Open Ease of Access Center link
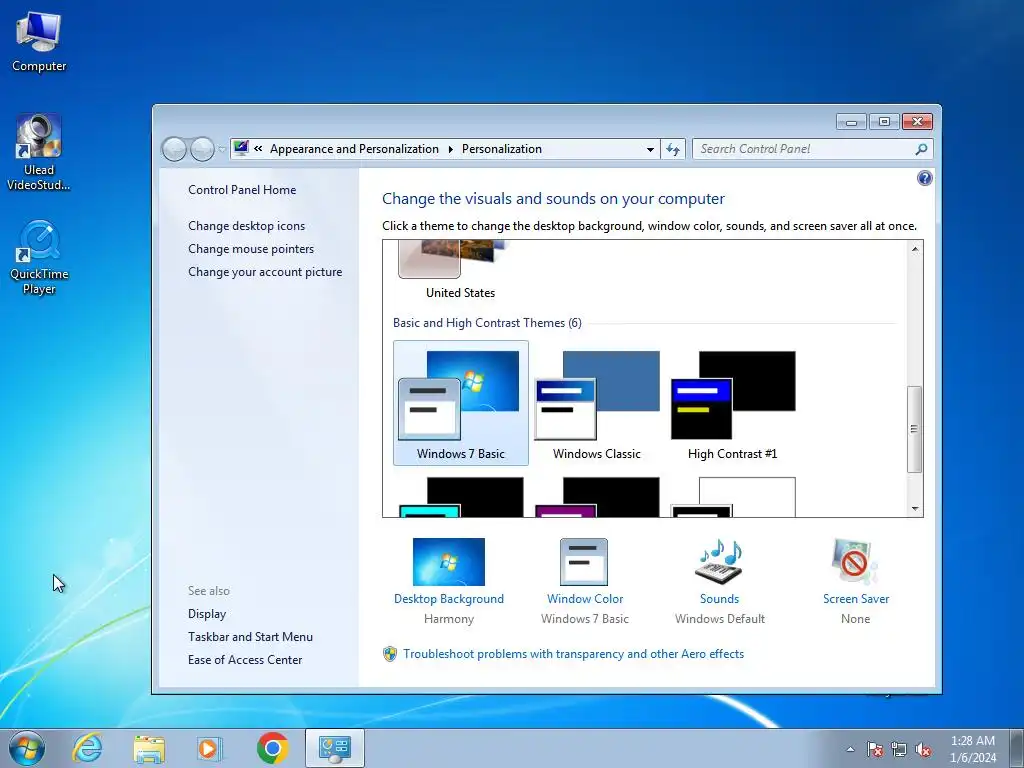Screen dimensions: 1024x768 pyautogui.click(x=245, y=660)
